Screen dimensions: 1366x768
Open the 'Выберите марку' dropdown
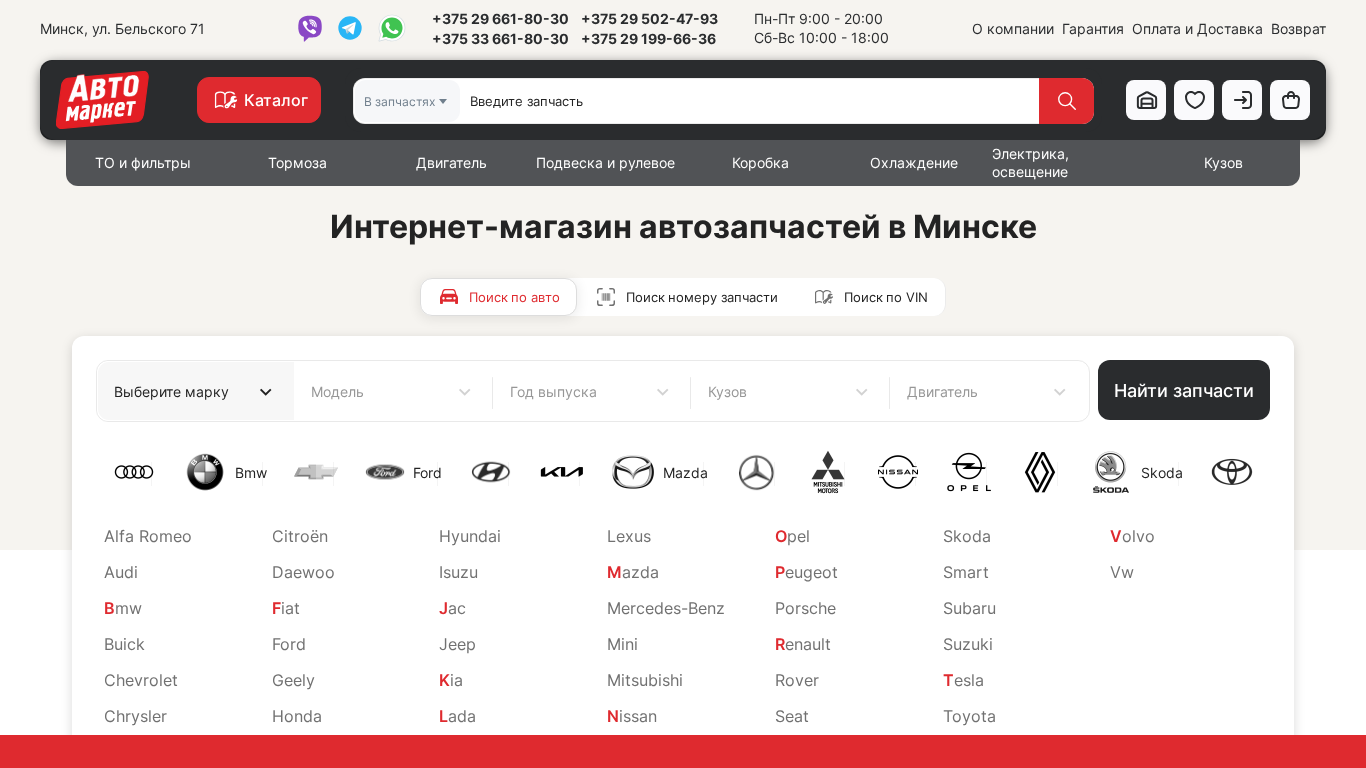[x=195, y=391]
